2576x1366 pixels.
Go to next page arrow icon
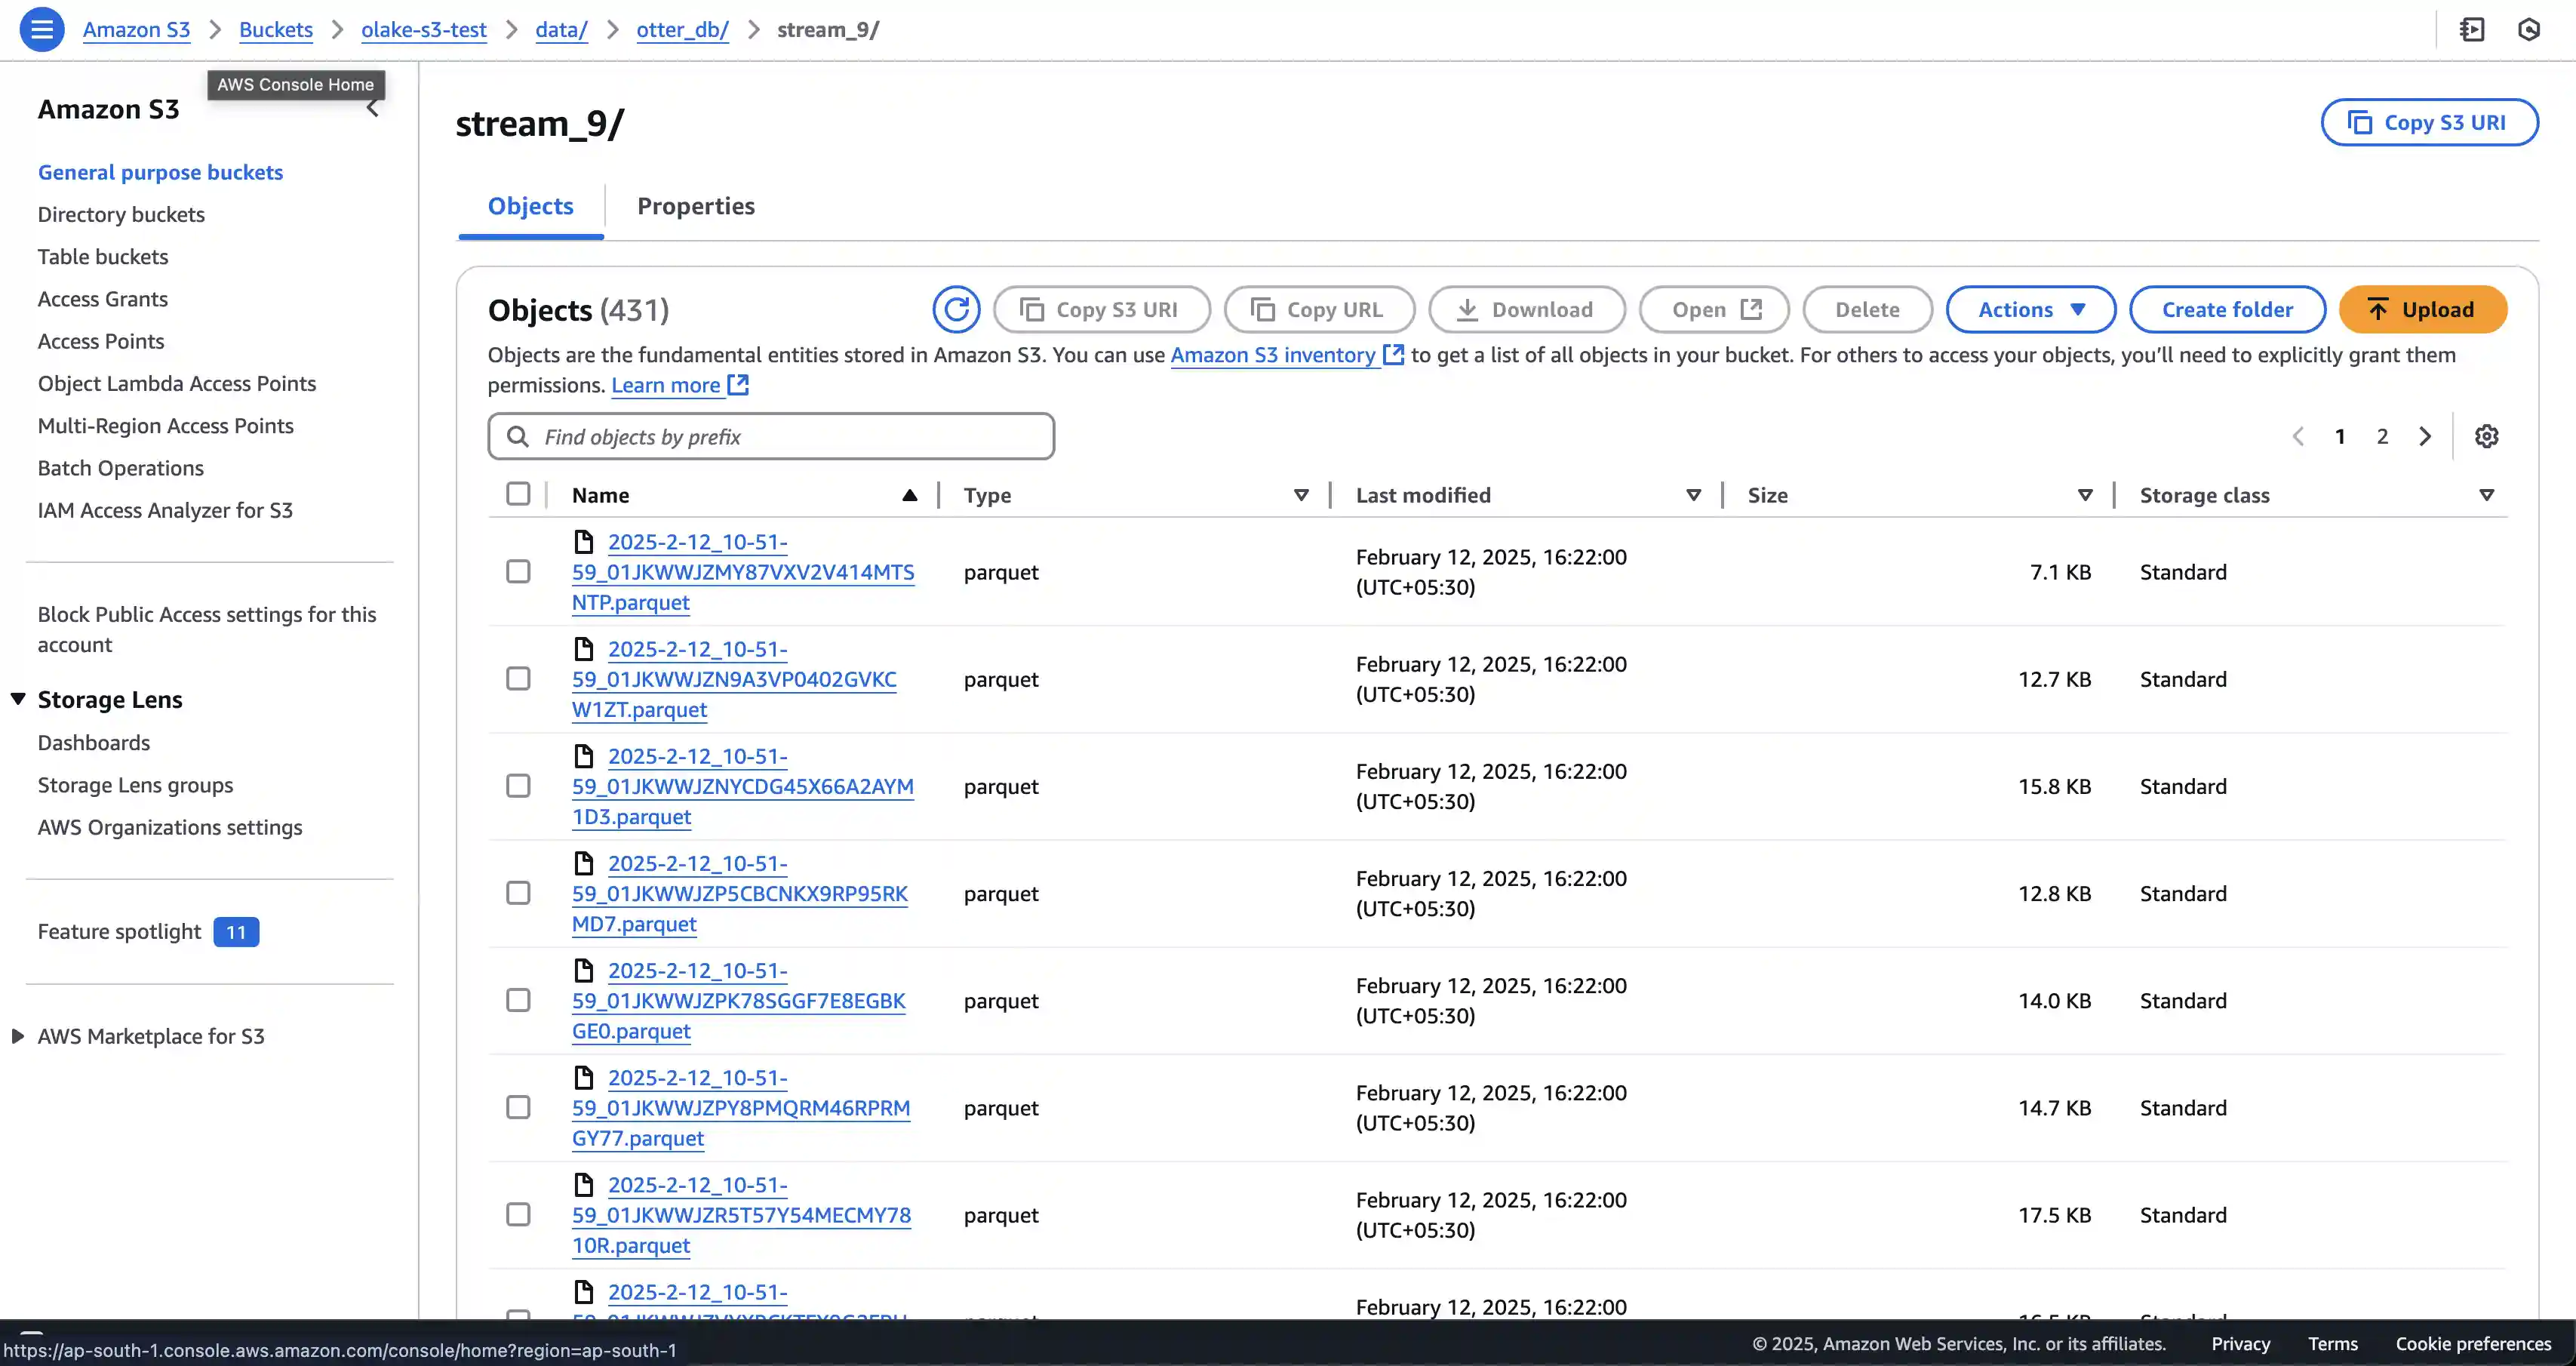click(2425, 437)
